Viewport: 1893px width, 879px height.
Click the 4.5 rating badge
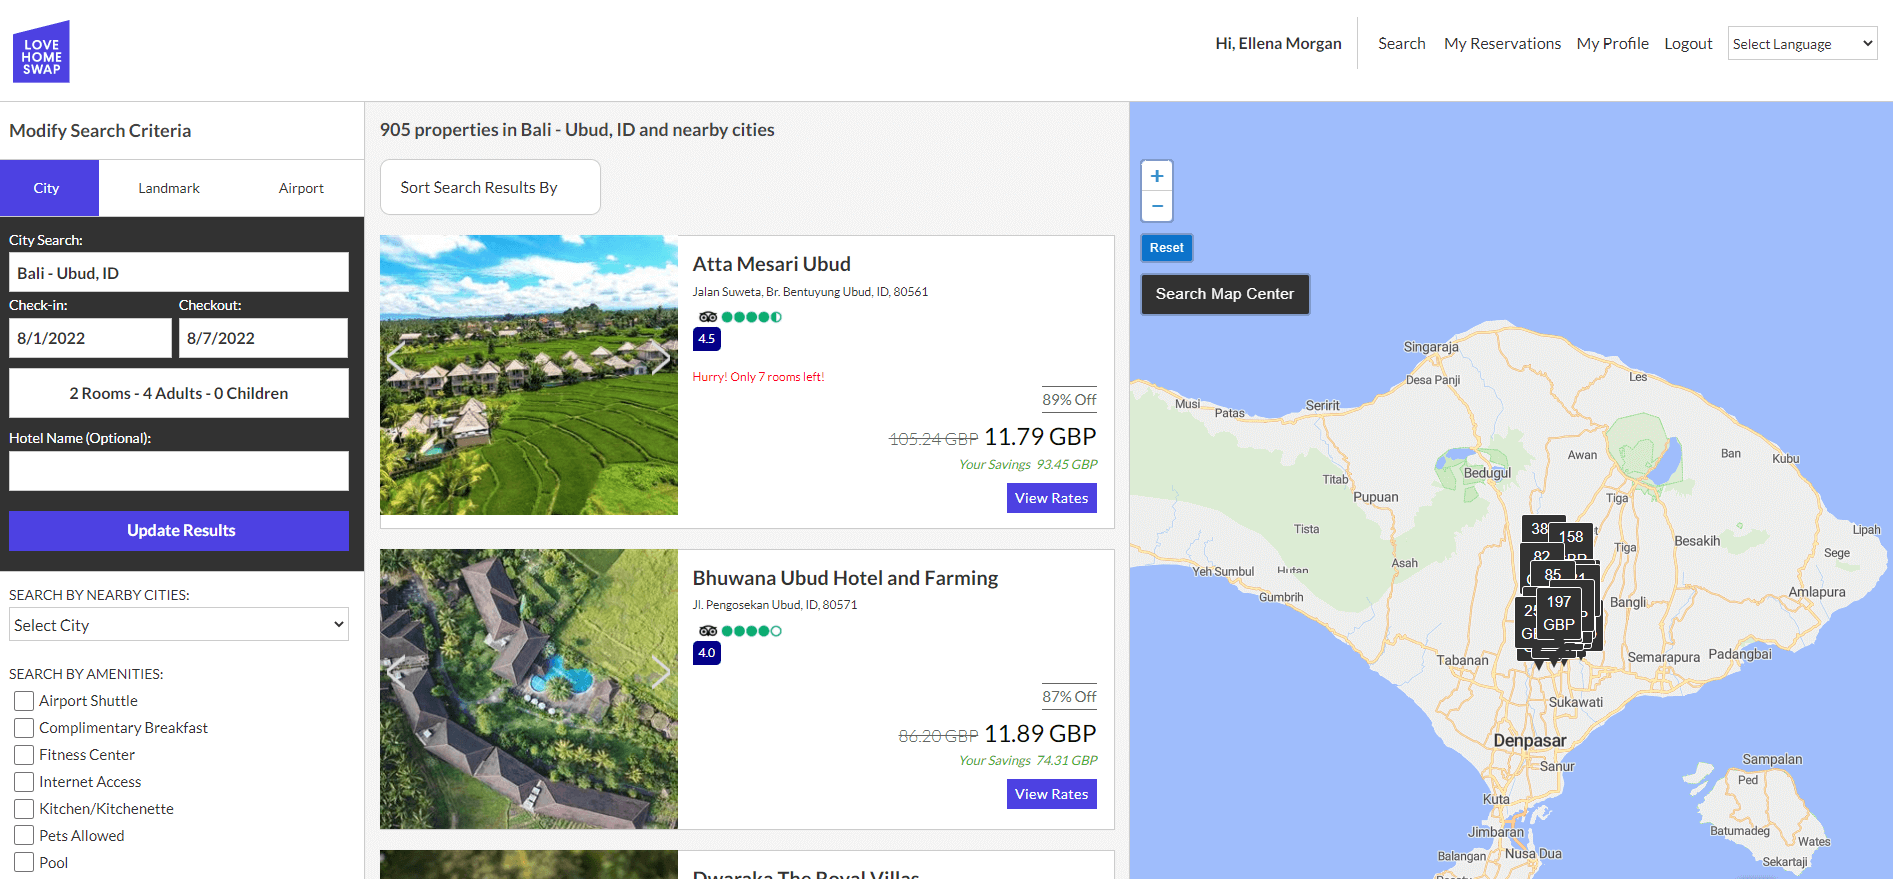tap(707, 339)
